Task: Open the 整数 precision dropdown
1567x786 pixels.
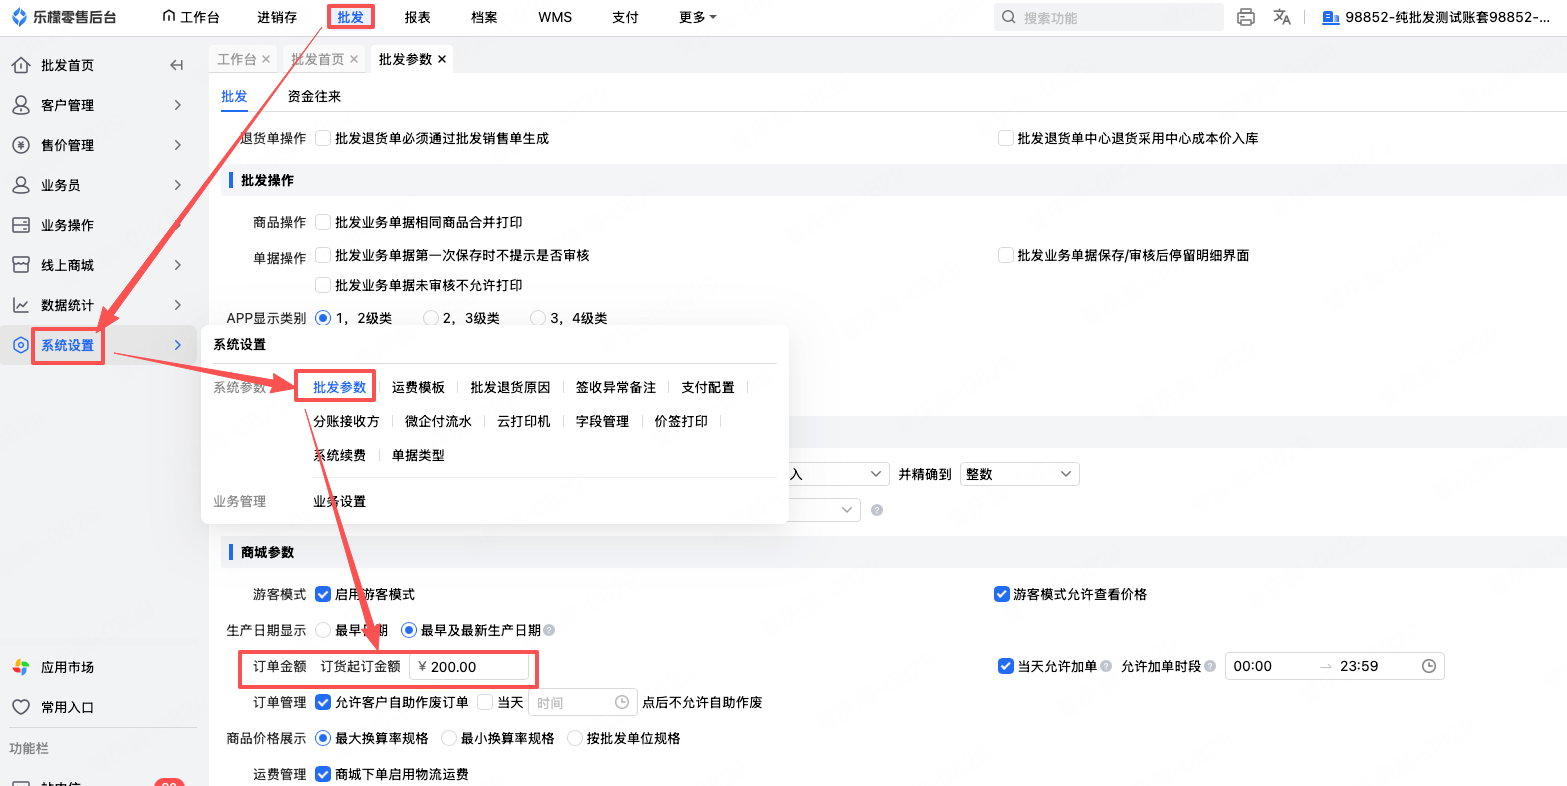Action: [x=1019, y=474]
